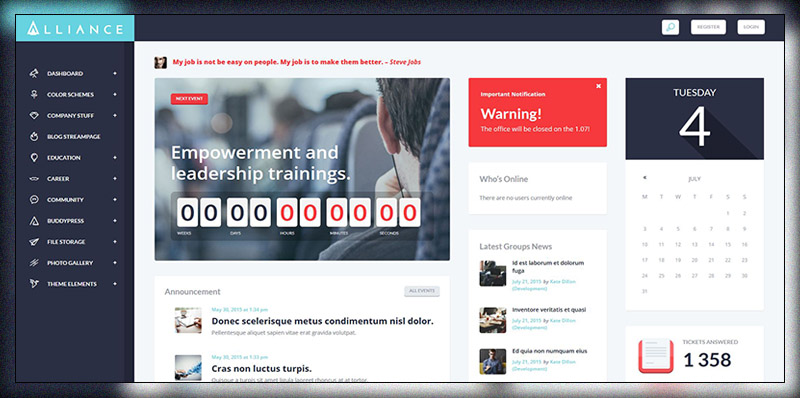Click the Community chat icon

(34, 200)
